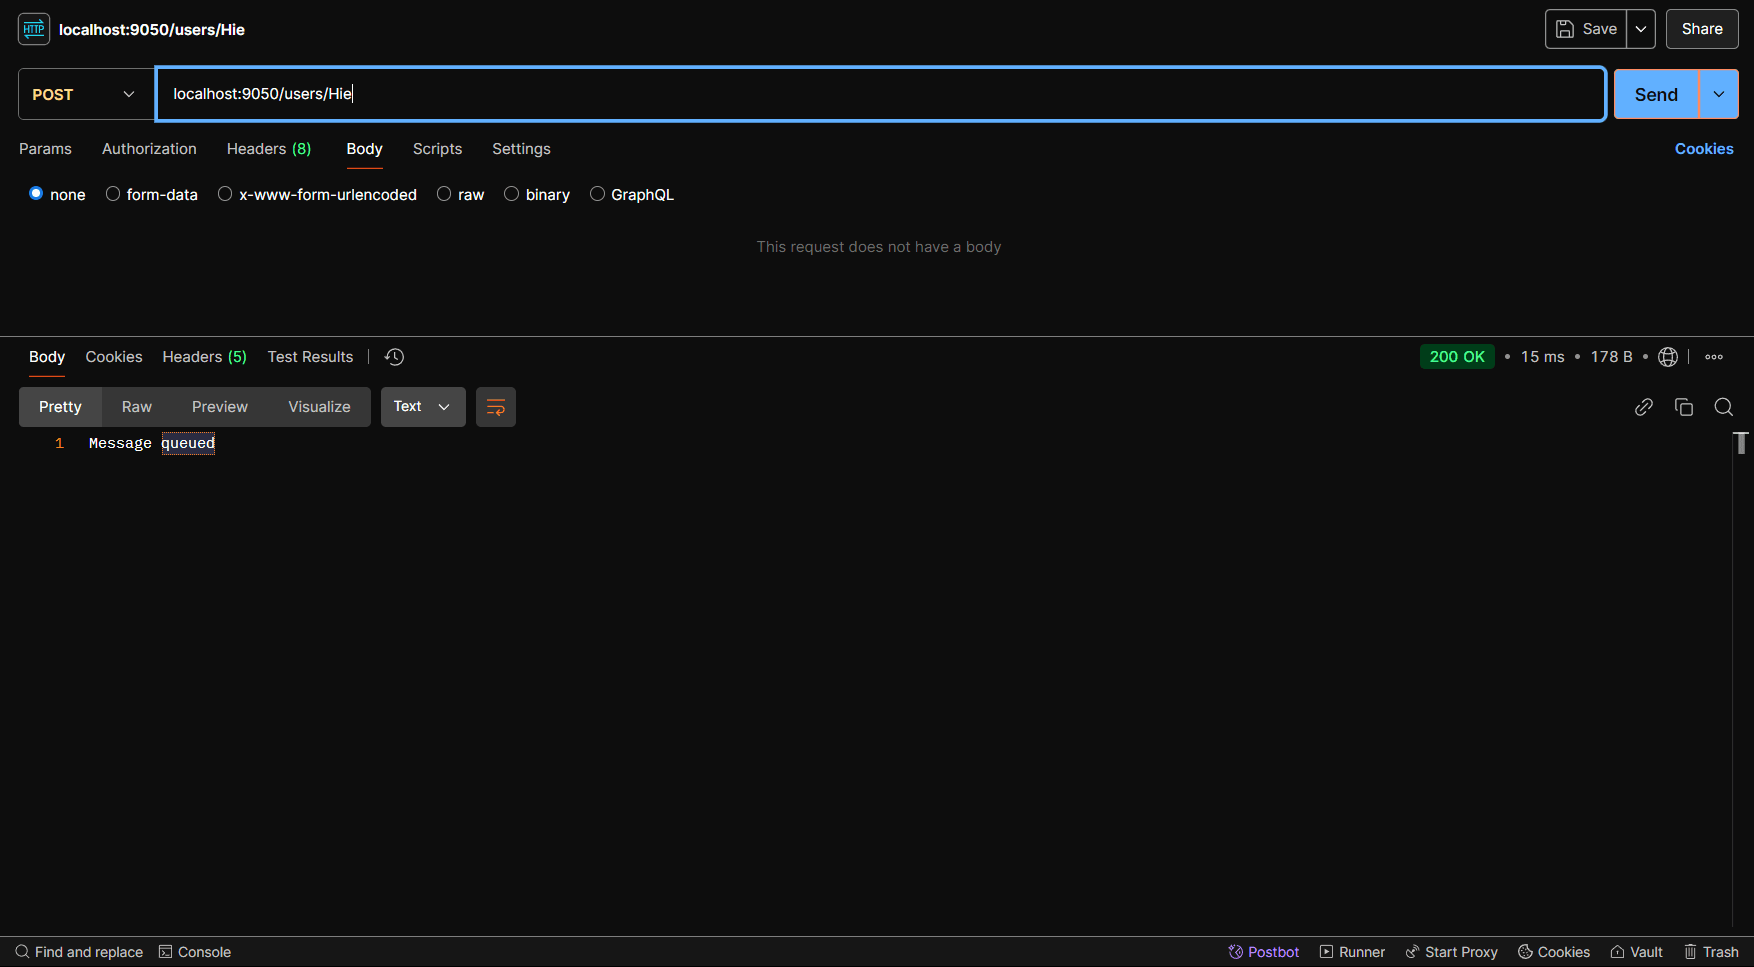Switch to Pretty response view
Screen dimensions: 1754x967
[x=60, y=407]
